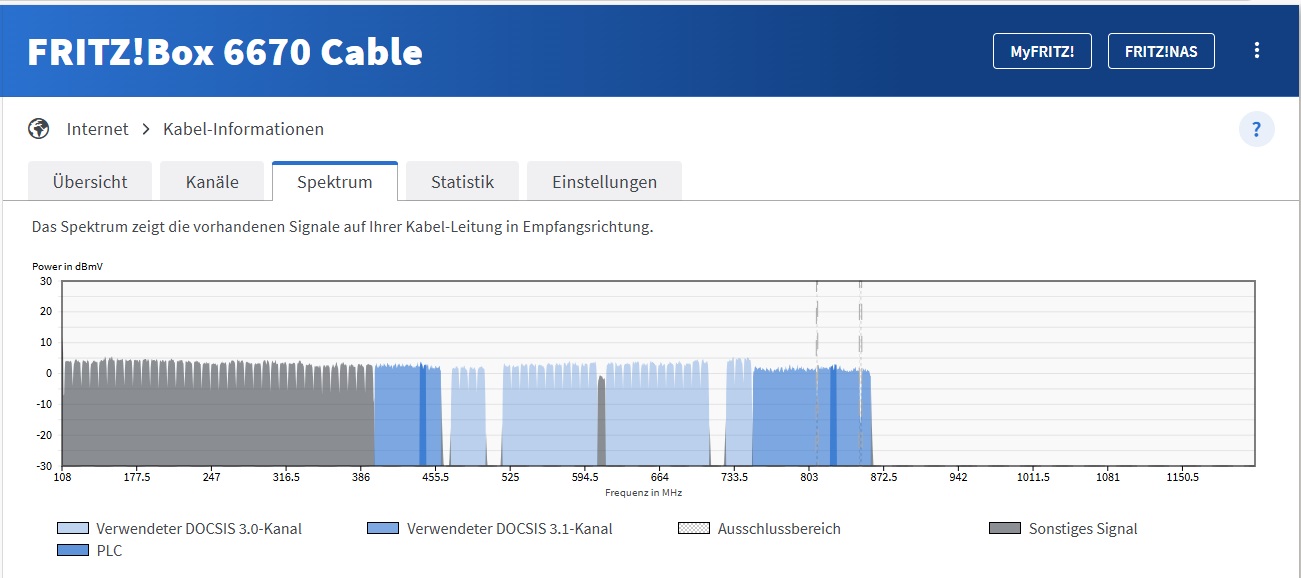Image resolution: width=1301 pixels, height=578 pixels.
Task: Click the Verwendeter DOCSIS 3.1-Kanal label
Action: [x=510, y=529]
